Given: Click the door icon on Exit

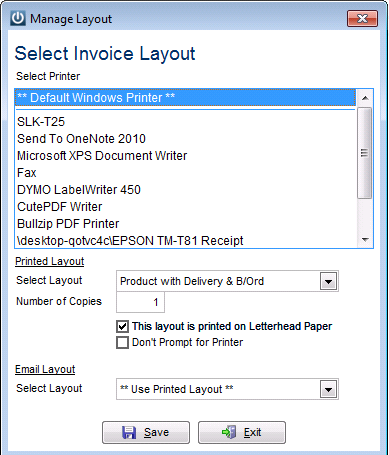Looking at the screenshot, I should click(229, 432).
